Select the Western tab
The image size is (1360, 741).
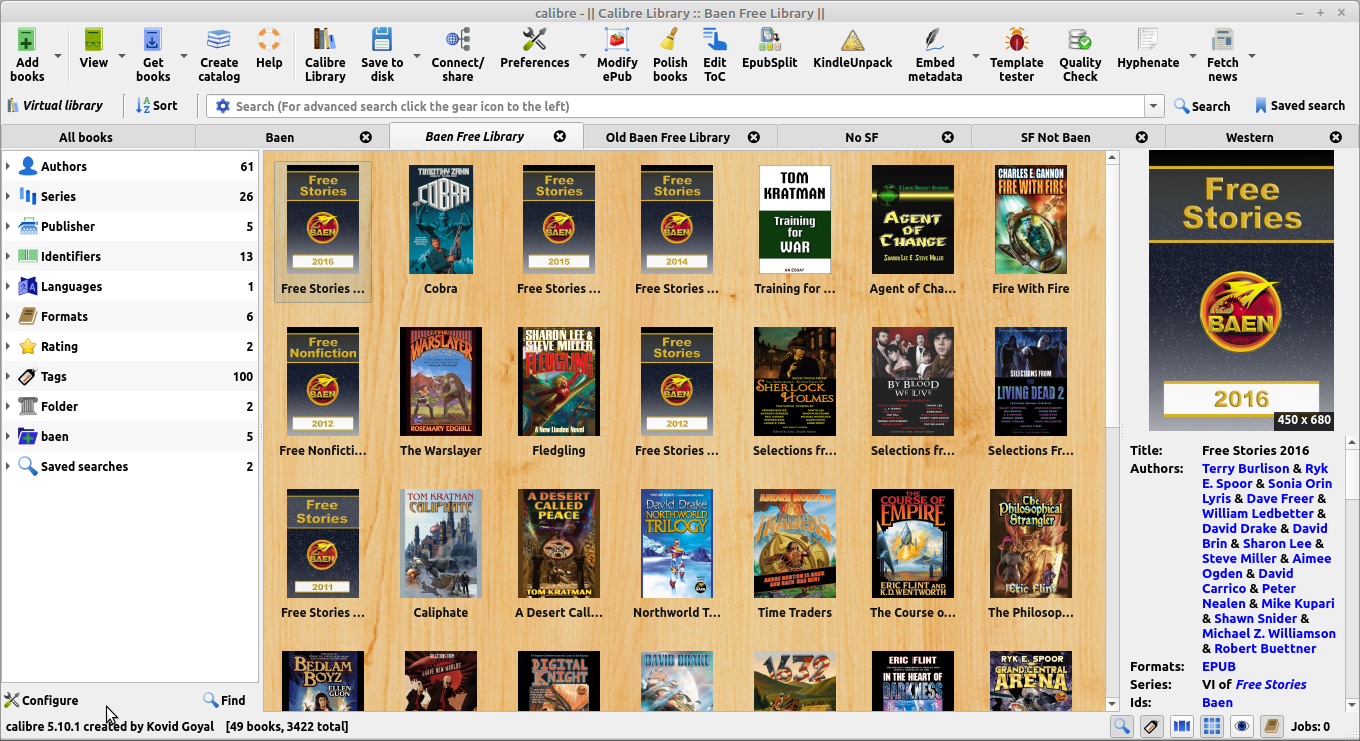tap(1250, 137)
